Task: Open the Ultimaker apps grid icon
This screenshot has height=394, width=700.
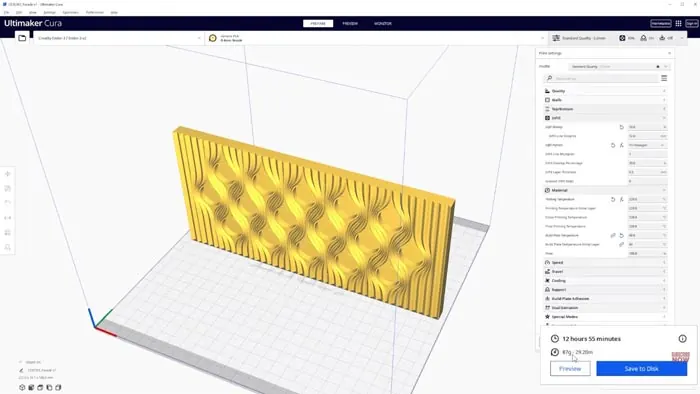Action: [678, 24]
